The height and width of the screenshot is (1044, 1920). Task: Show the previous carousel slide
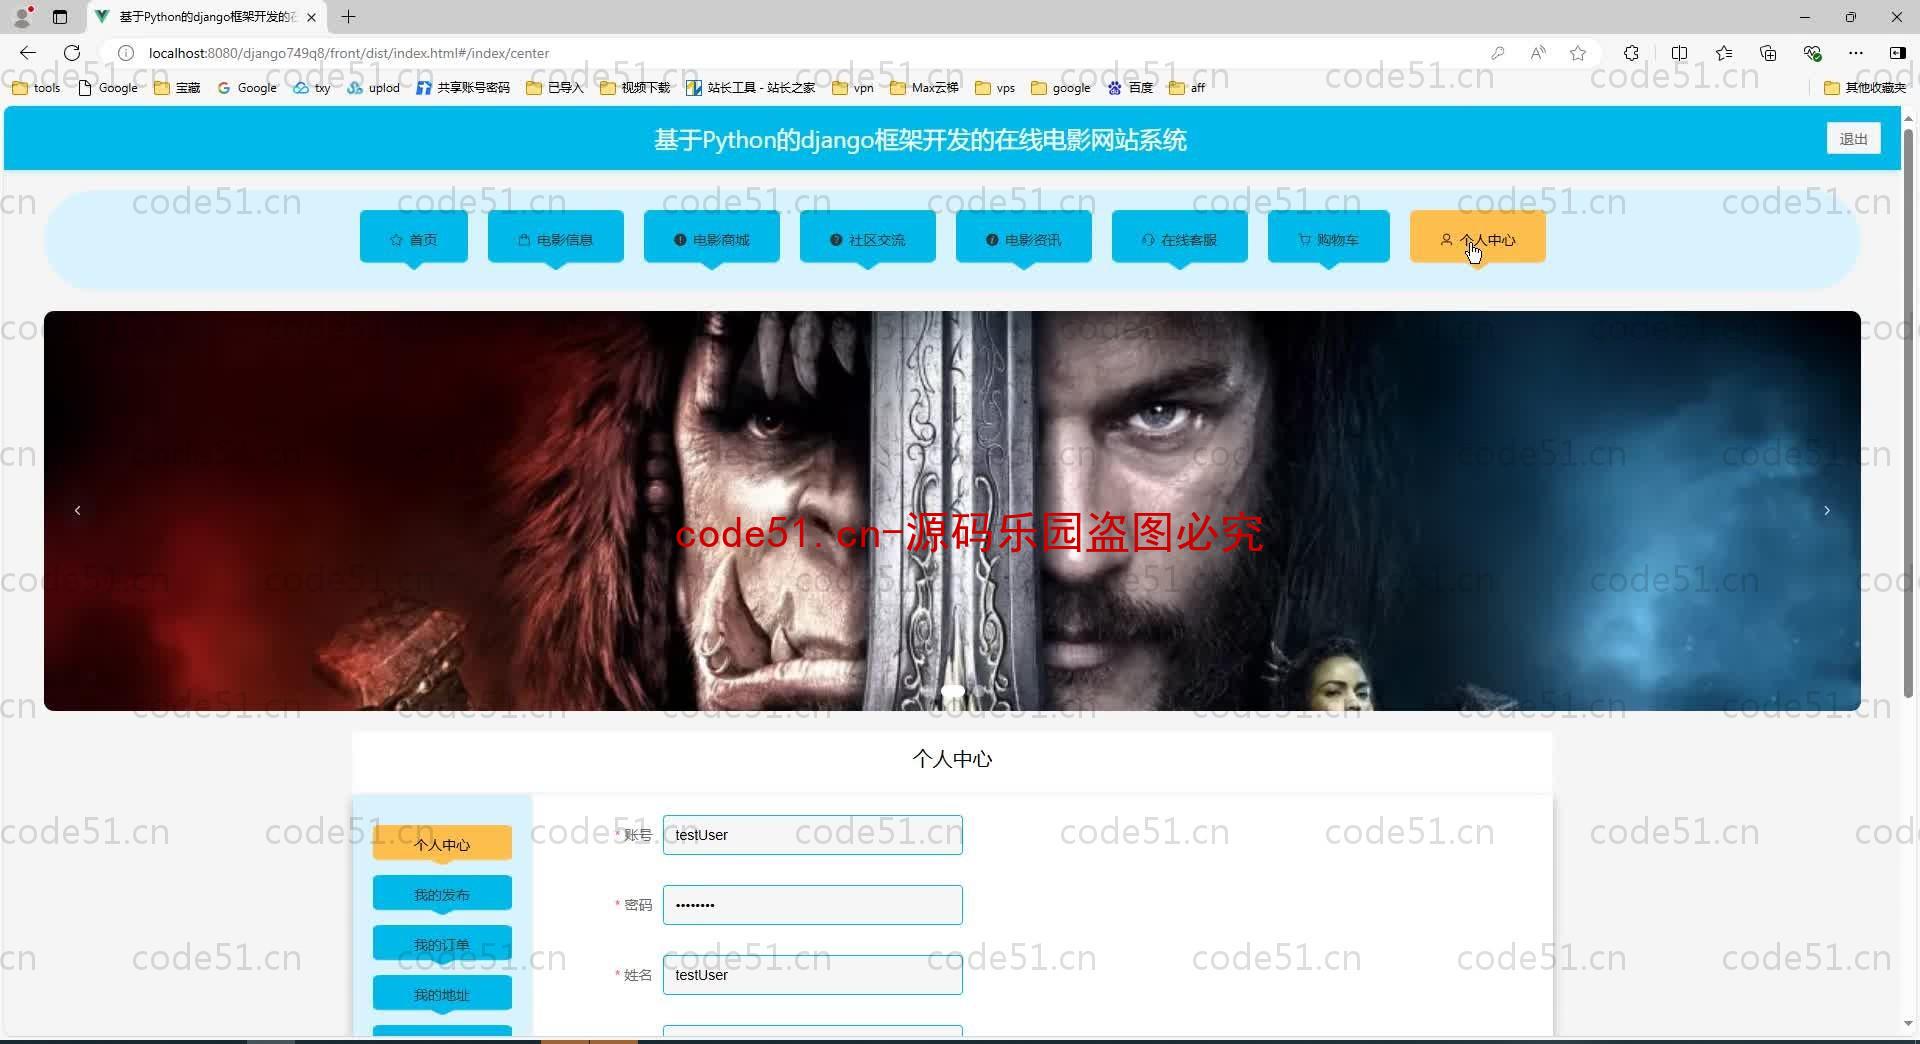pos(78,511)
